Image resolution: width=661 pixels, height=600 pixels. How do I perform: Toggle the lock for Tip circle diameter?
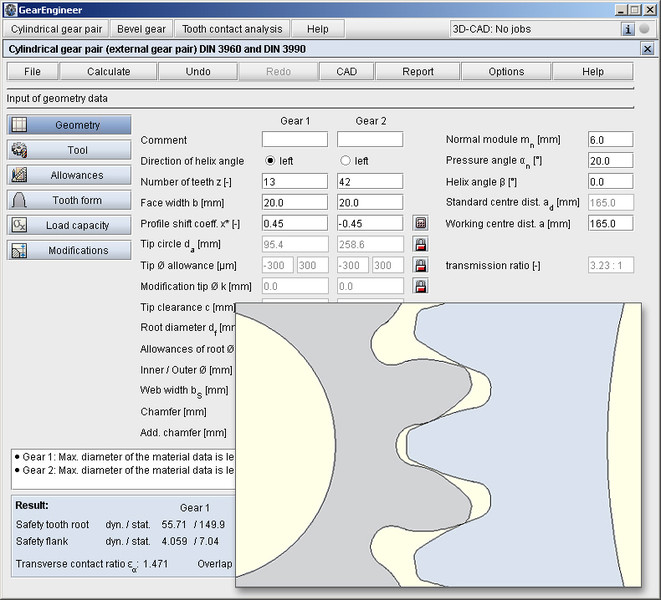tap(421, 244)
